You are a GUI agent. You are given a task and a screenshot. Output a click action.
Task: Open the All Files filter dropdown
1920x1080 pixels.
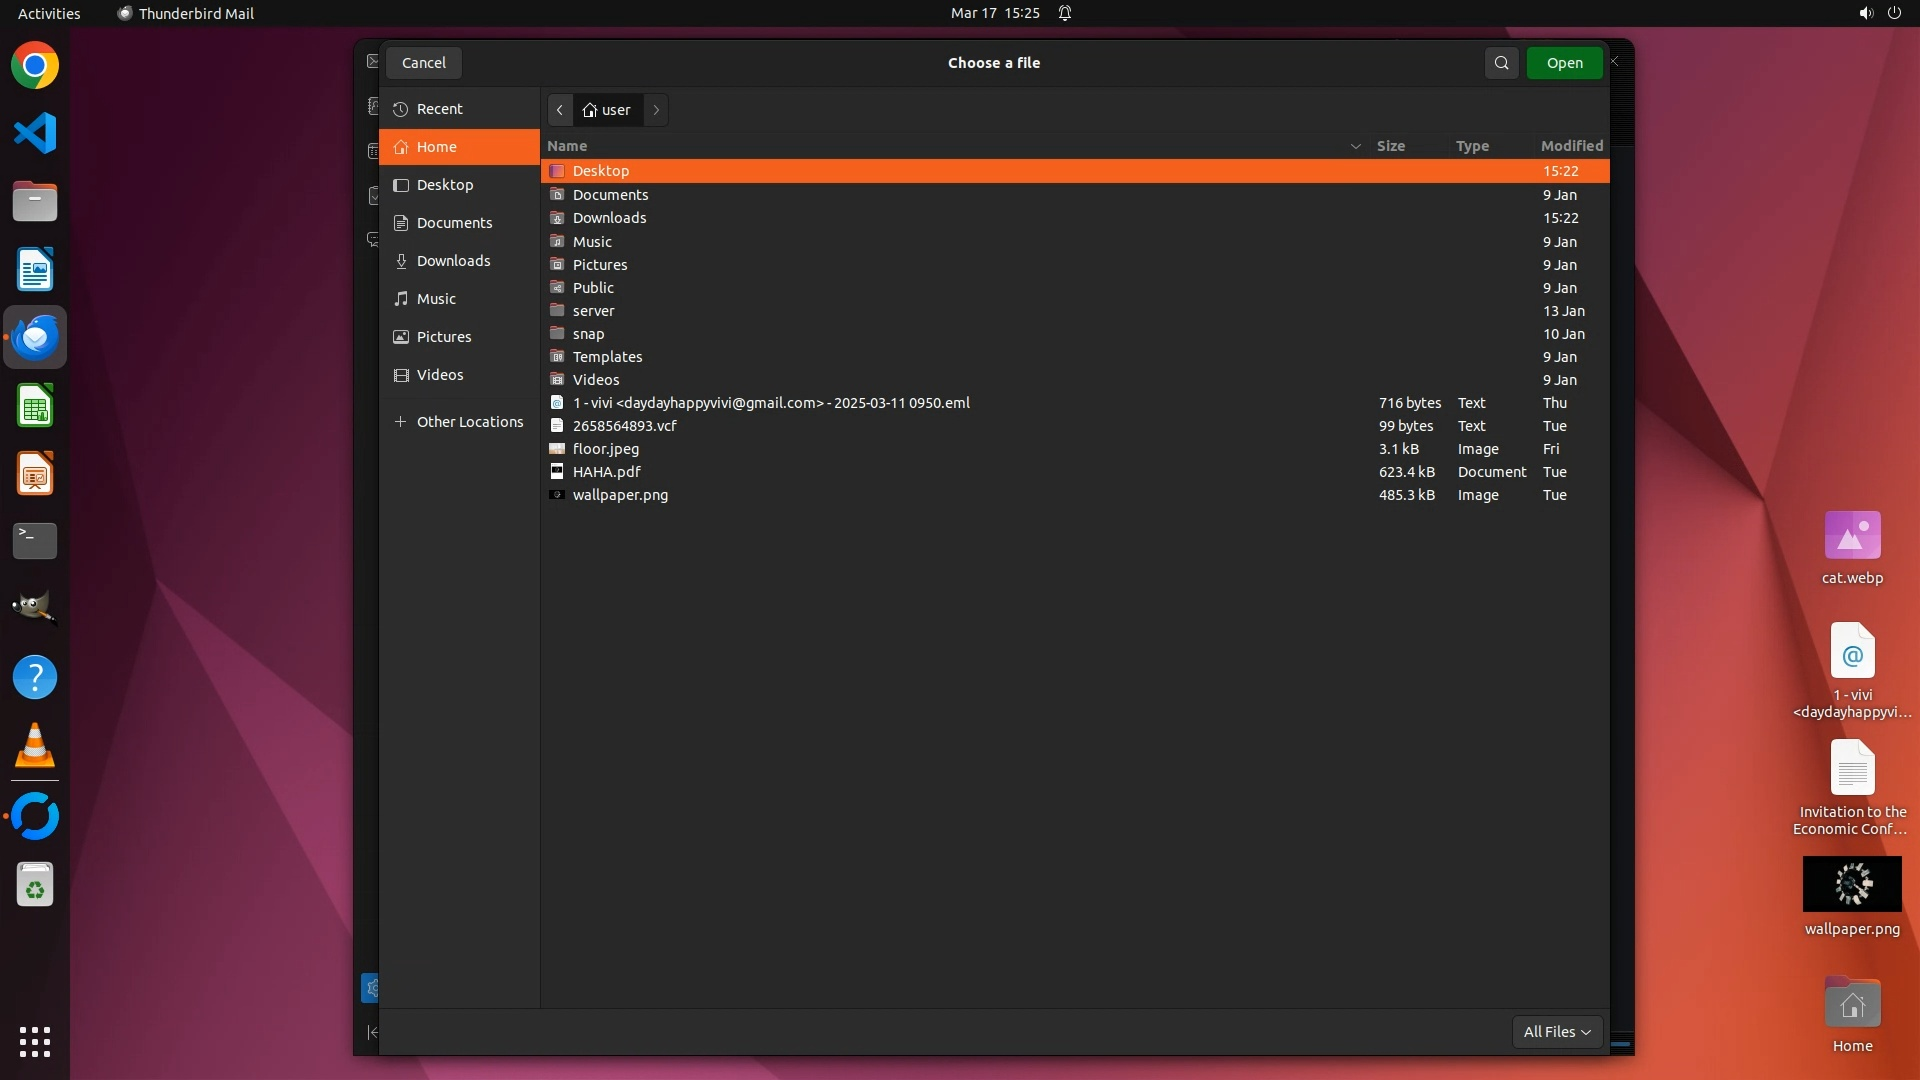(1556, 1032)
